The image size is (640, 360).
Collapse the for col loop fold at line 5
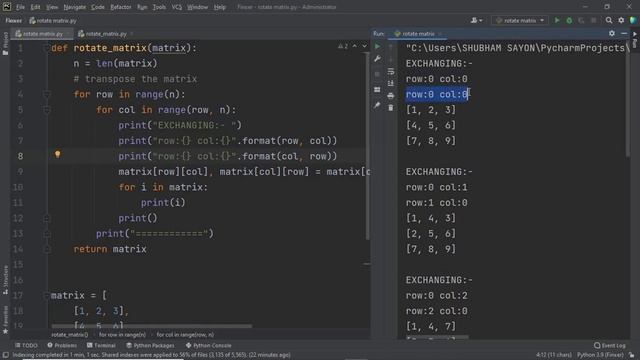click(46, 110)
